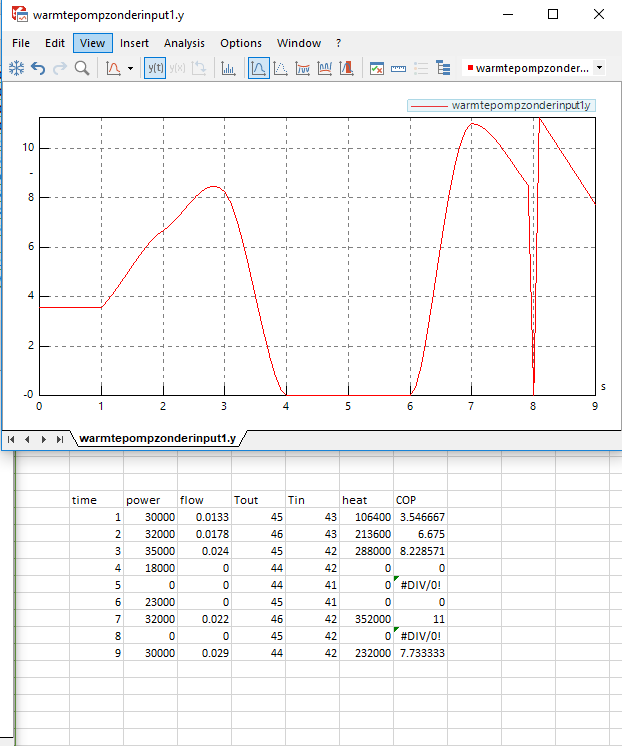Screen dimensions: 622x746
Task: Click the magnifier zoom icon
Action: [82, 68]
